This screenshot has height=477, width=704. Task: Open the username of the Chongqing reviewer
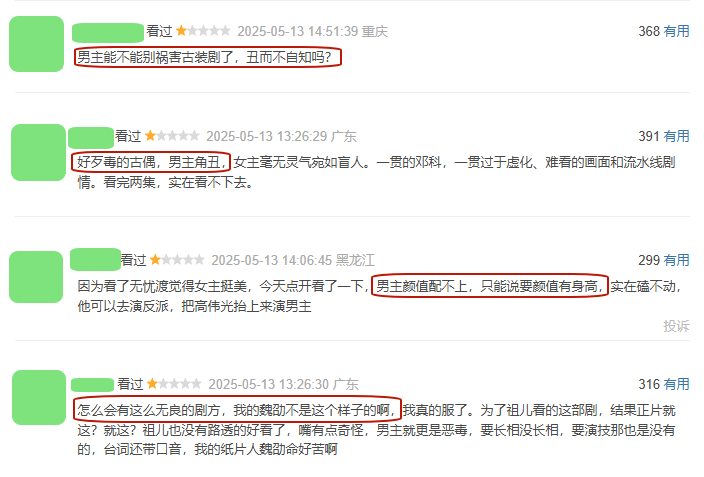point(108,32)
